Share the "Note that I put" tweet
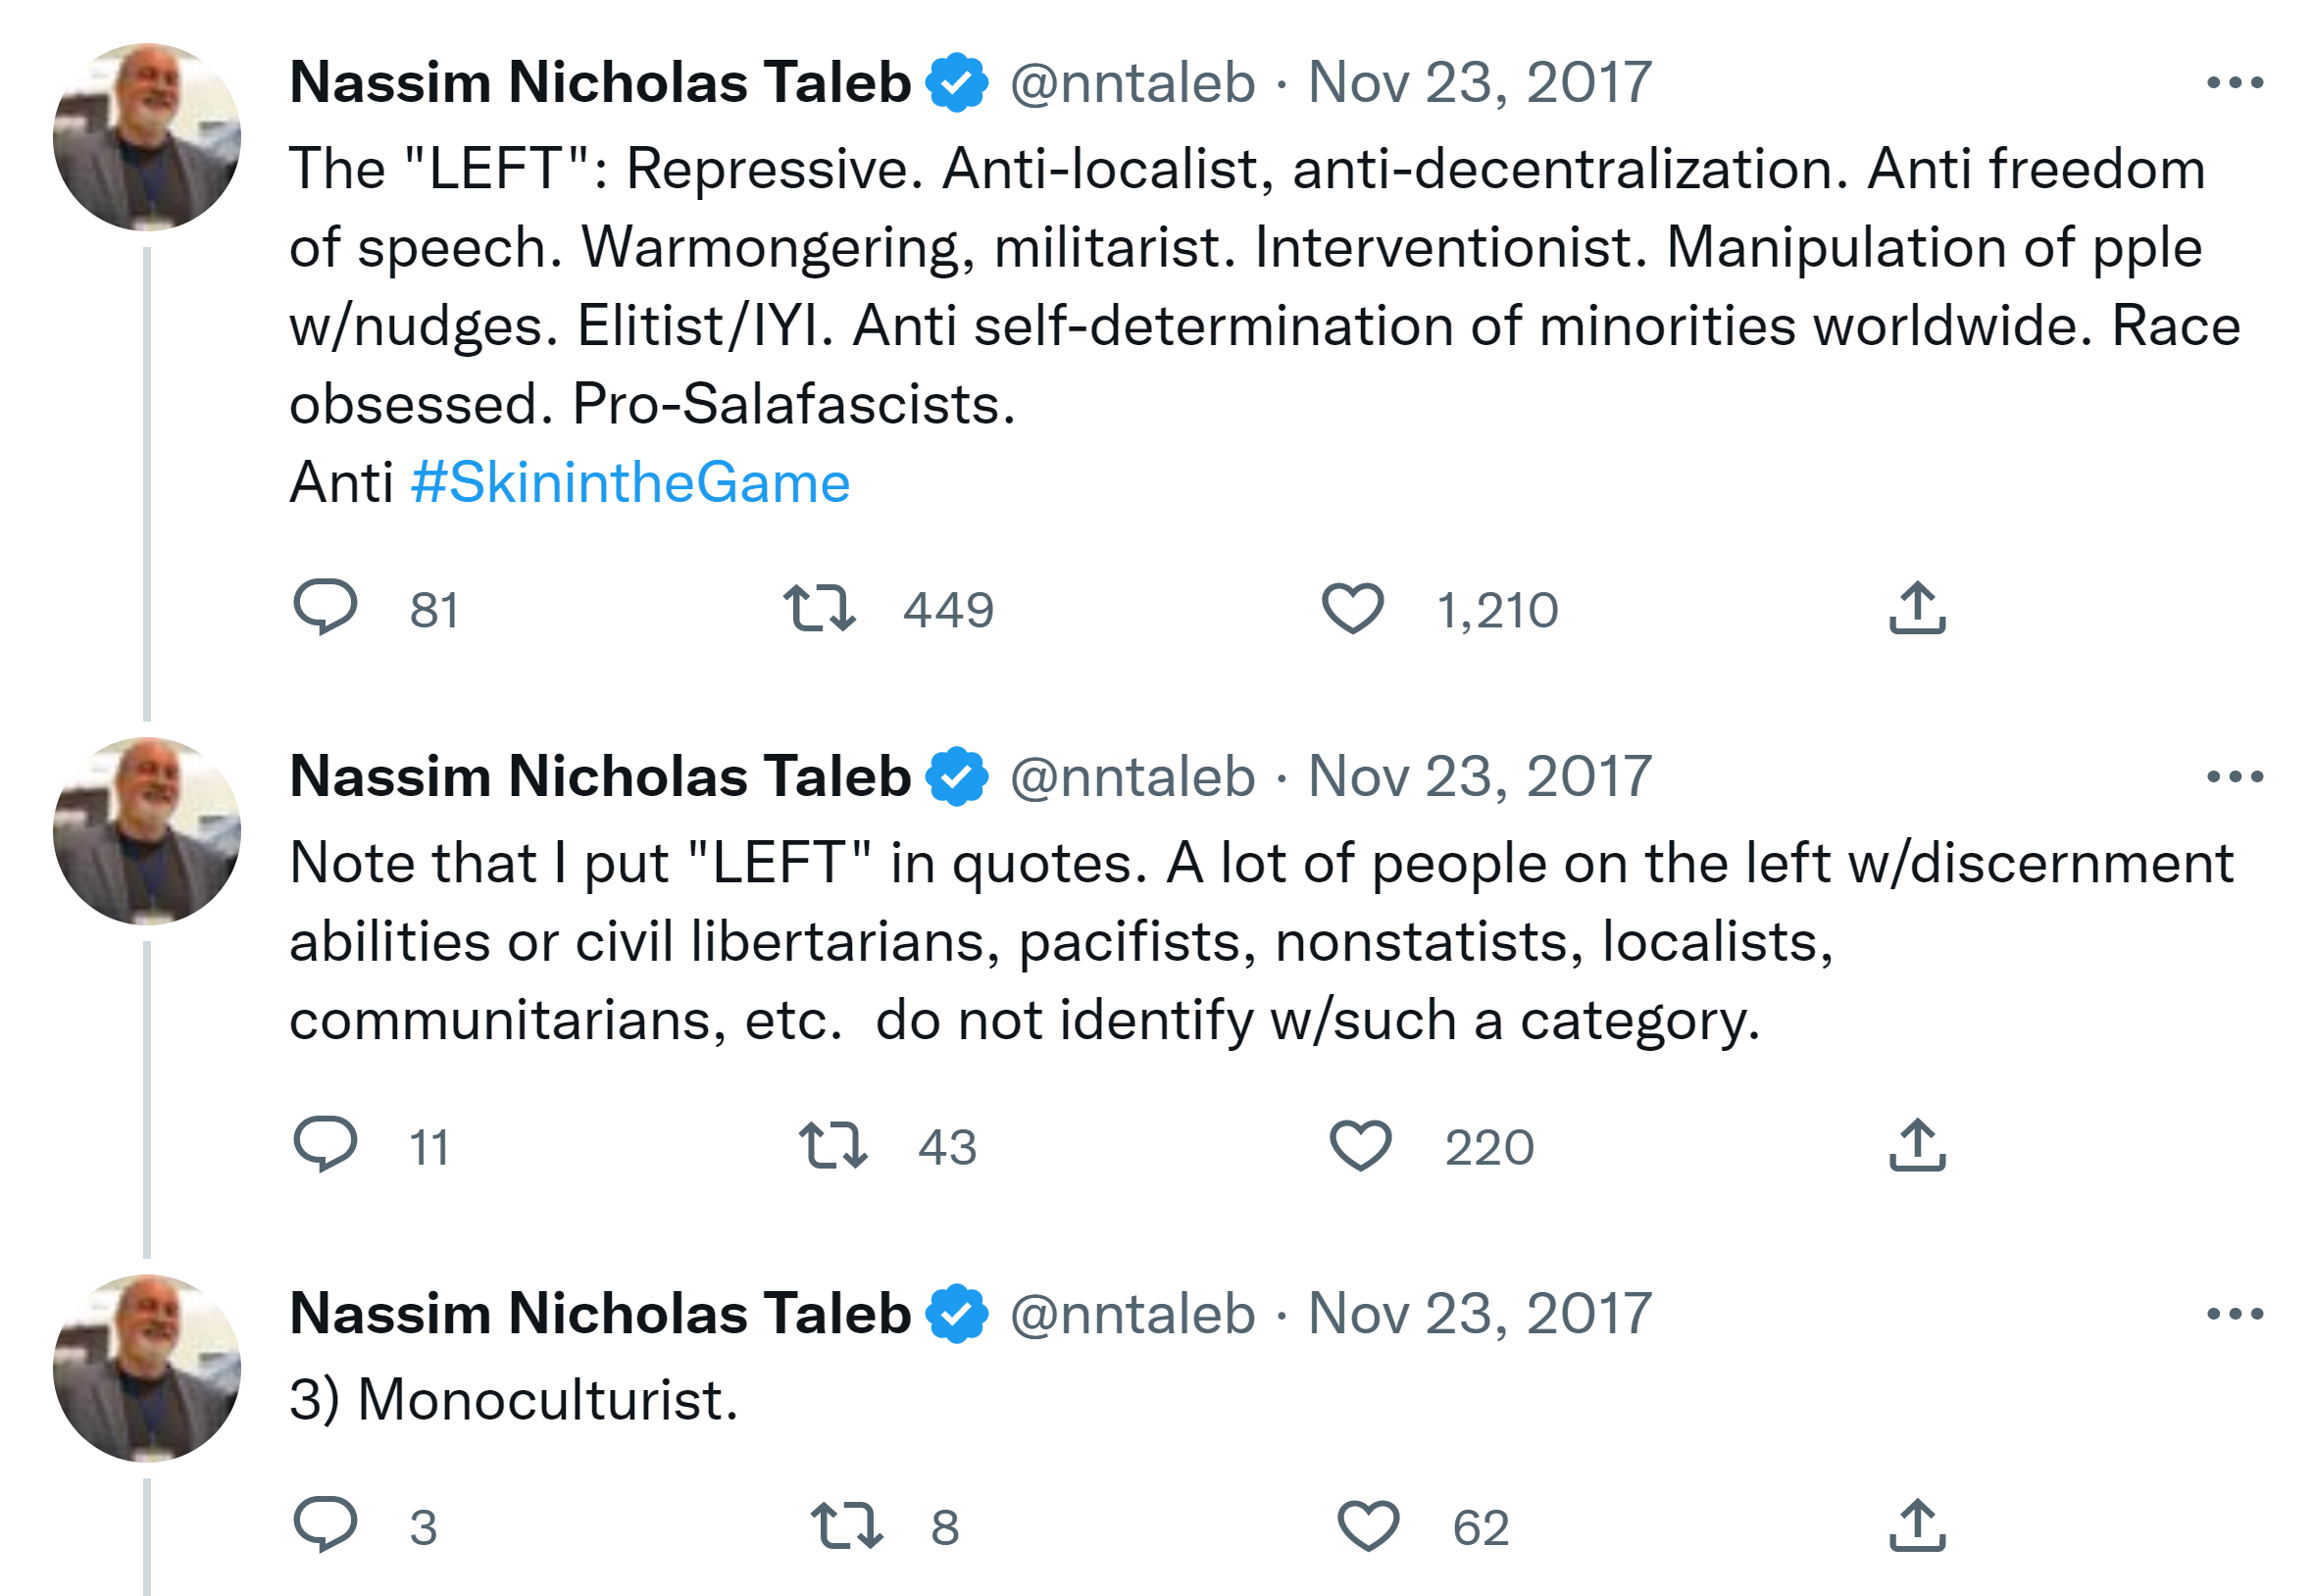The image size is (2314, 1596). (x=1916, y=1145)
